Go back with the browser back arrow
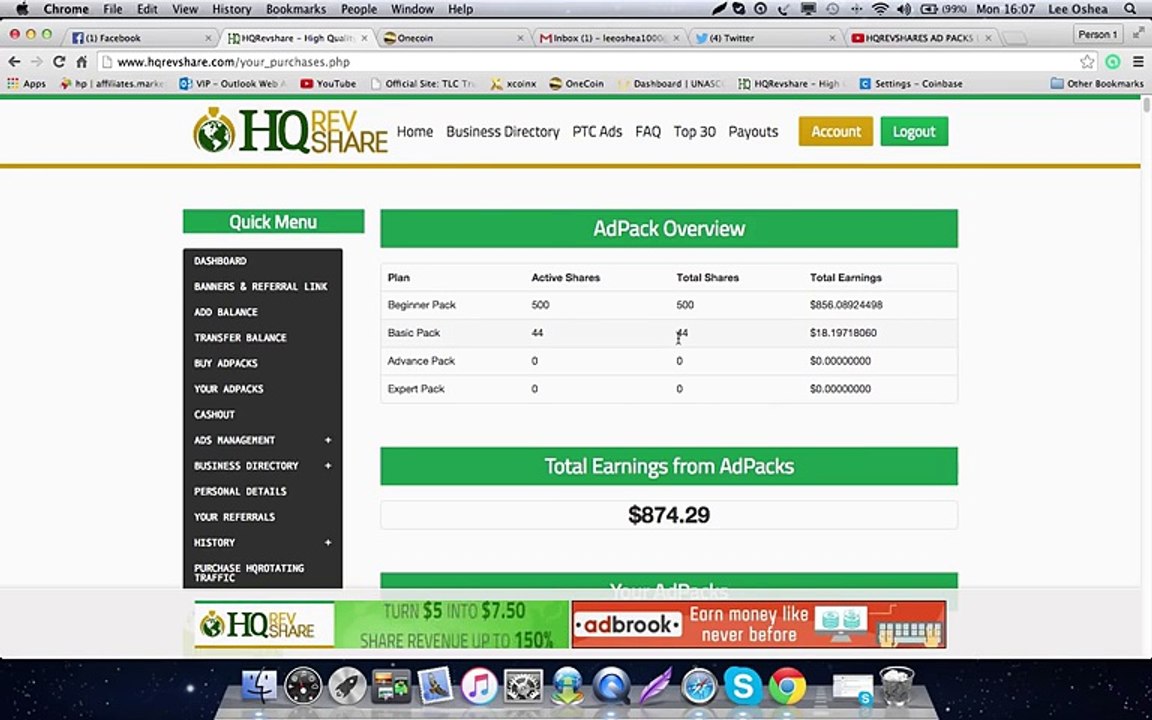 14,62
